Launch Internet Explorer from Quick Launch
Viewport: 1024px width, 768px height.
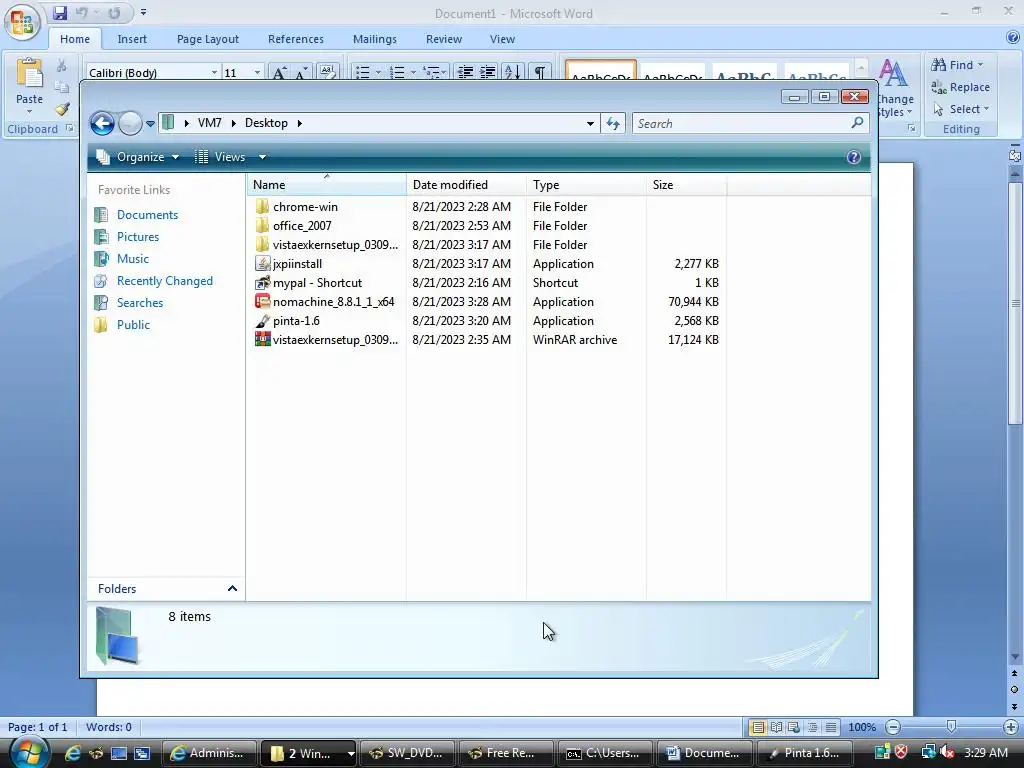pyautogui.click(x=72, y=753)
